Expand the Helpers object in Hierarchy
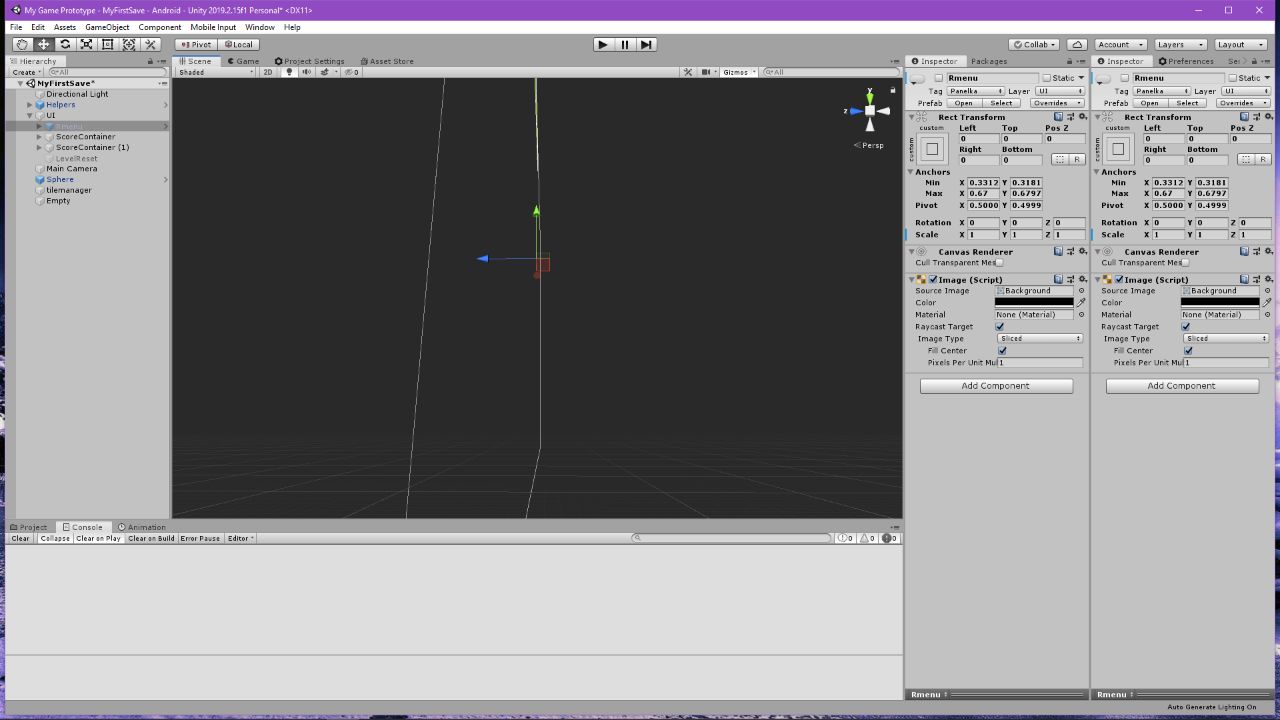 click(x=30, y=104)
